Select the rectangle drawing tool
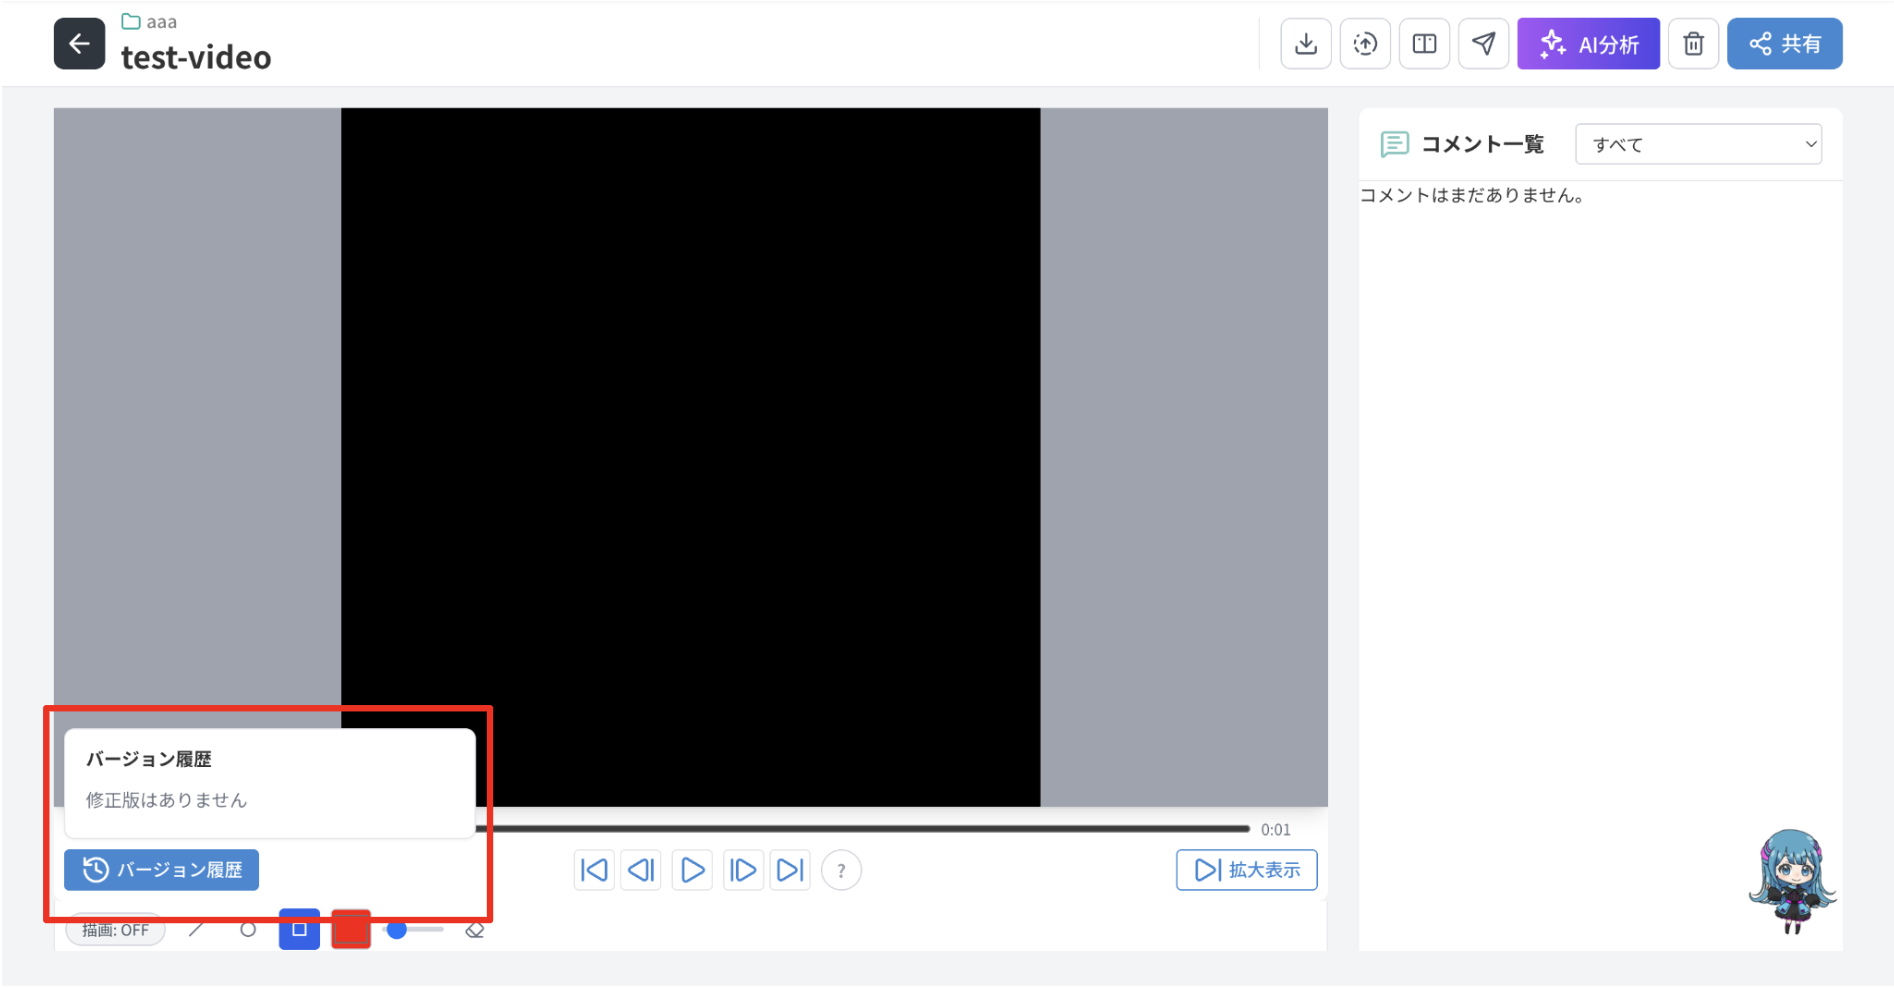 click(299, 929)
